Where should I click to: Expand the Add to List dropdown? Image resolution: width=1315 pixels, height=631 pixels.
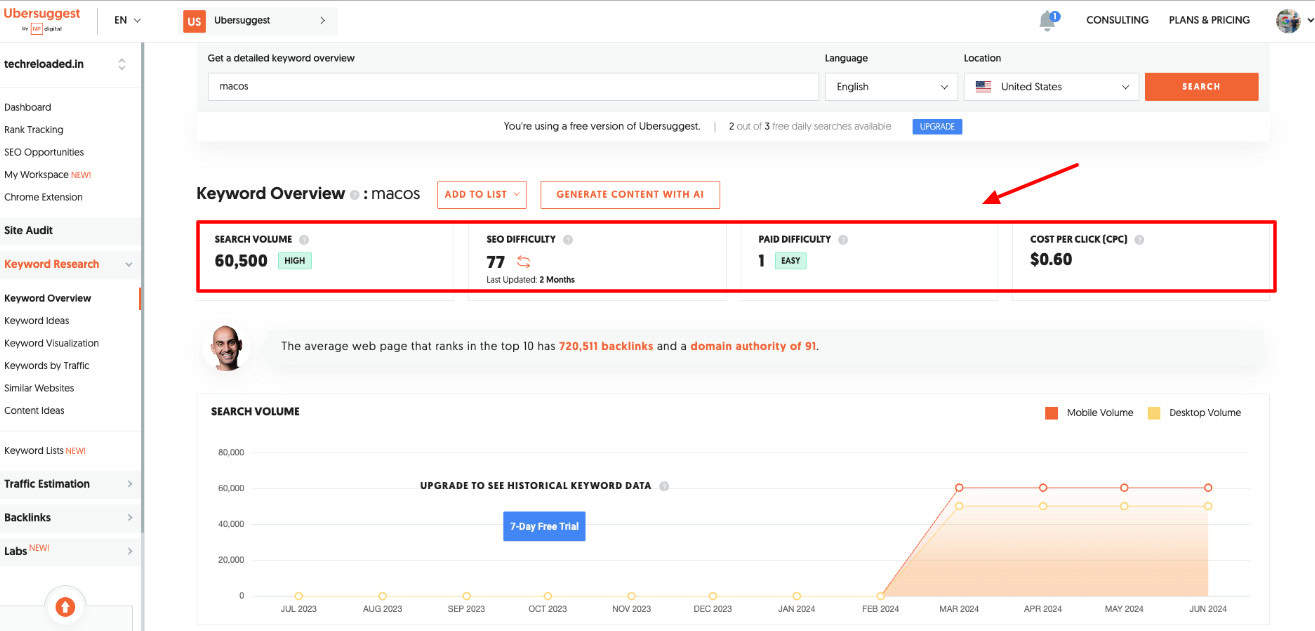click(x=483, y=195)
